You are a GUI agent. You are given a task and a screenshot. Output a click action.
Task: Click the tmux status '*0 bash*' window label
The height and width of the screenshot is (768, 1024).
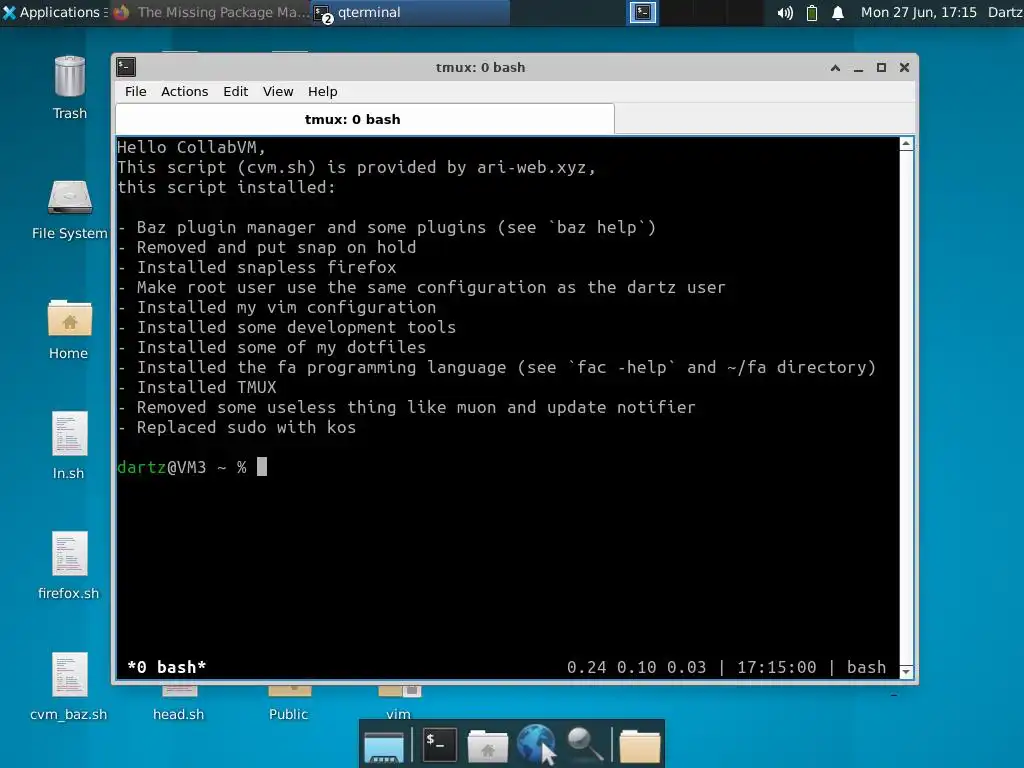click(x=167, y=667)
